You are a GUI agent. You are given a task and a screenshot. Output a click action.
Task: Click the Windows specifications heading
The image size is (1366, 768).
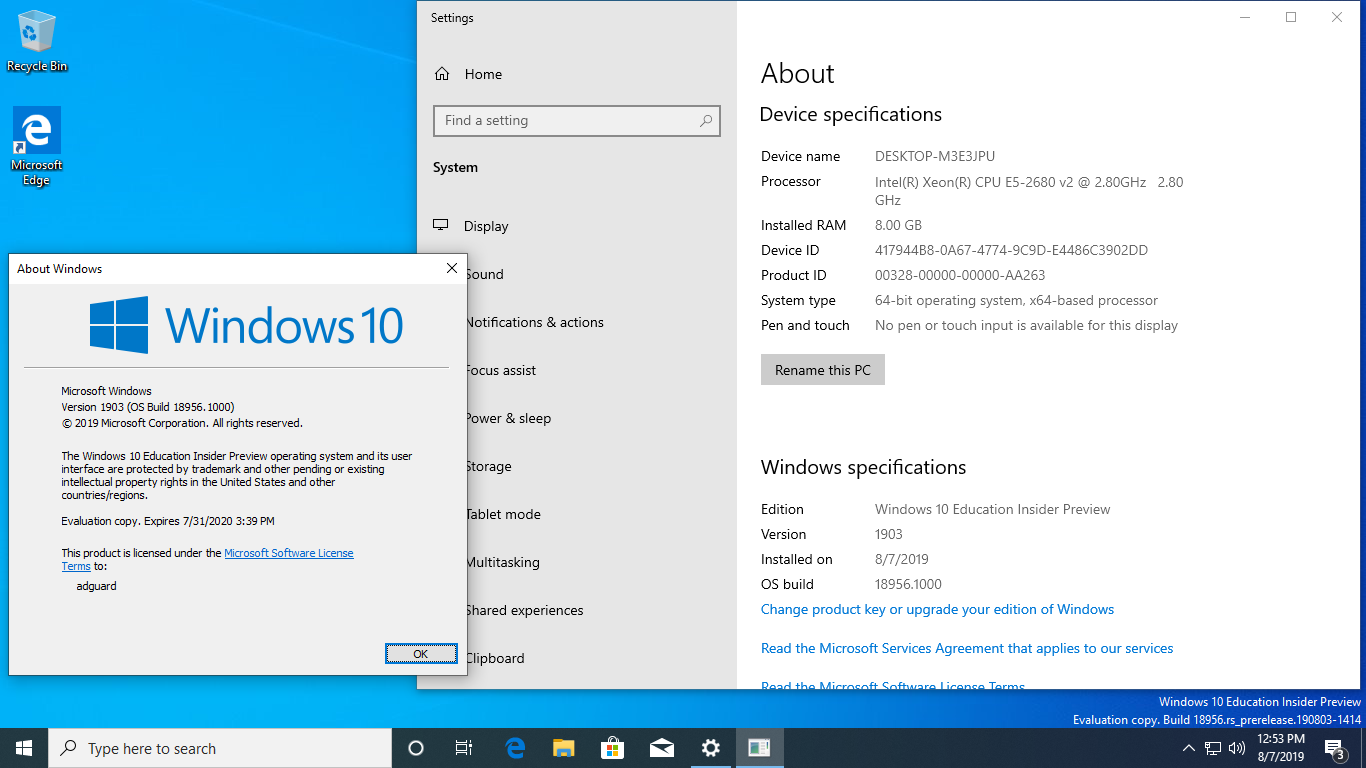864,467
